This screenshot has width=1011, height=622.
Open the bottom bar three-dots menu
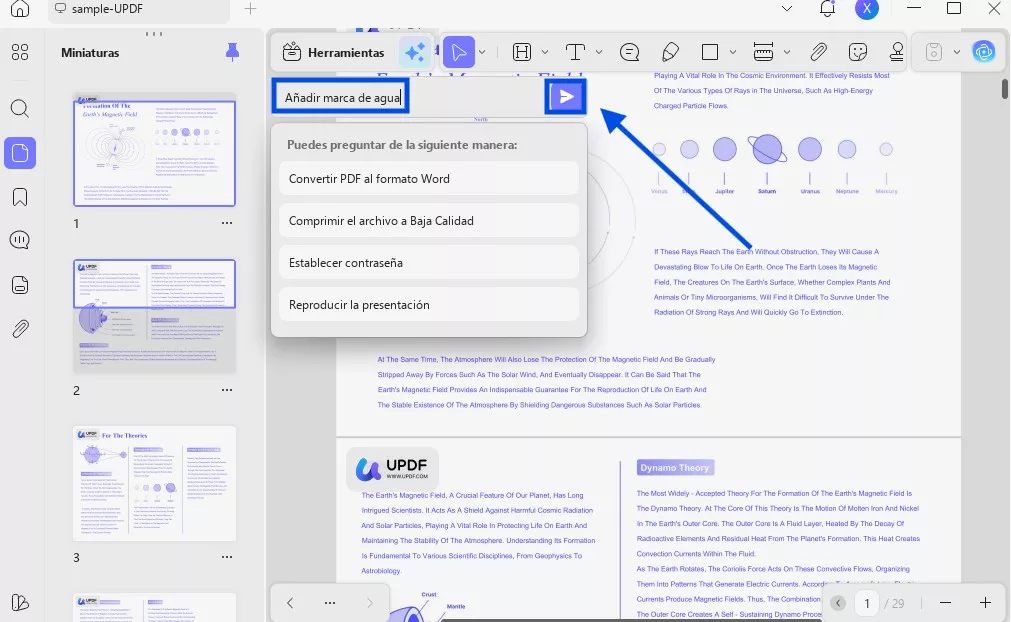click(x=330, y=603)
